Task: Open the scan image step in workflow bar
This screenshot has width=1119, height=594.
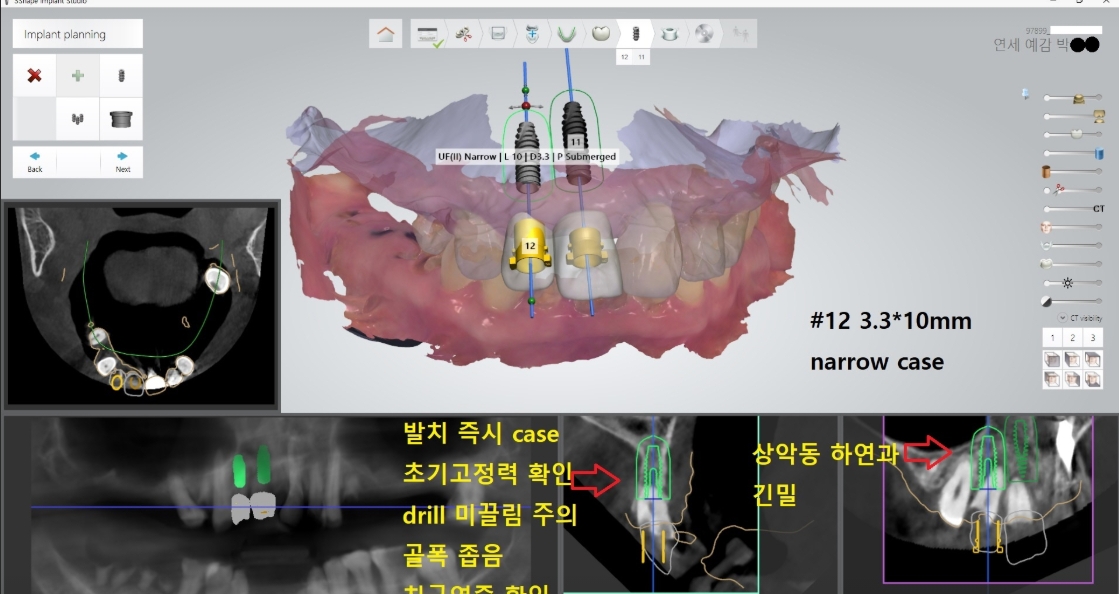Action: tap(498, 34)
